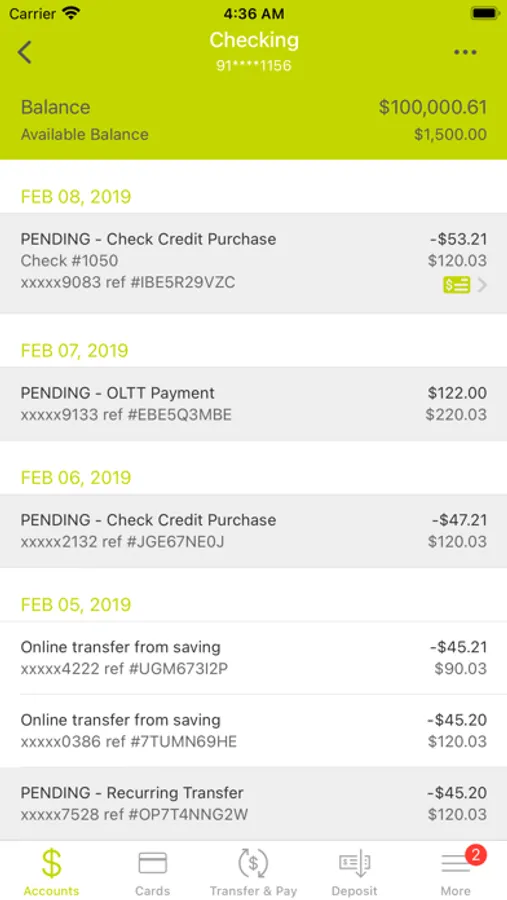This screenshot has height=900, width=507.
Task: Open the Cards tab icon
Action: point(152,863)
